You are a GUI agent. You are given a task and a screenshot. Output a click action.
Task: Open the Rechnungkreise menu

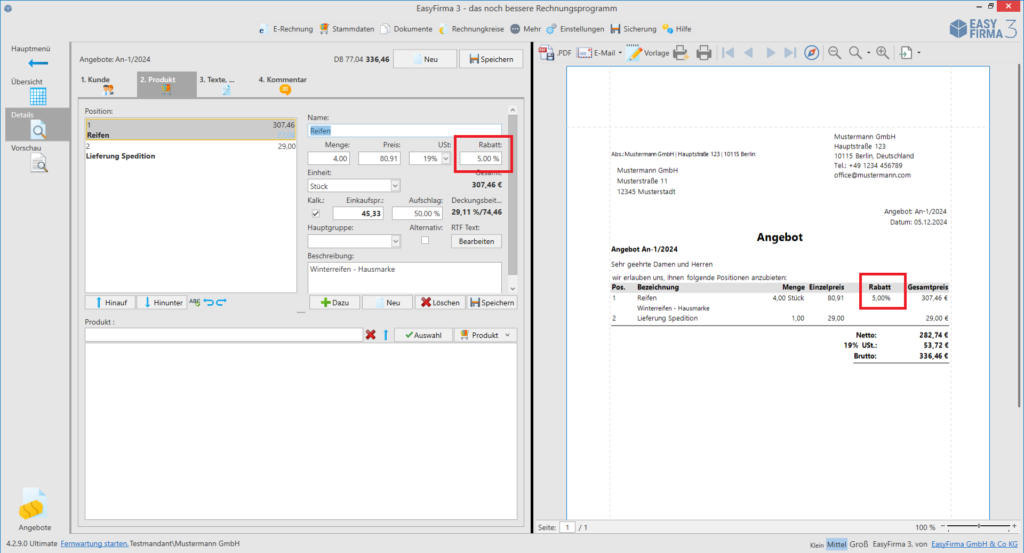click(471, 29)
